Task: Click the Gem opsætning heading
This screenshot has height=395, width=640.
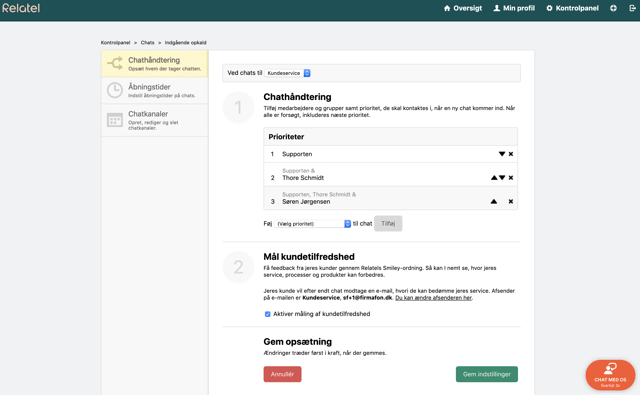Action: 298,342
